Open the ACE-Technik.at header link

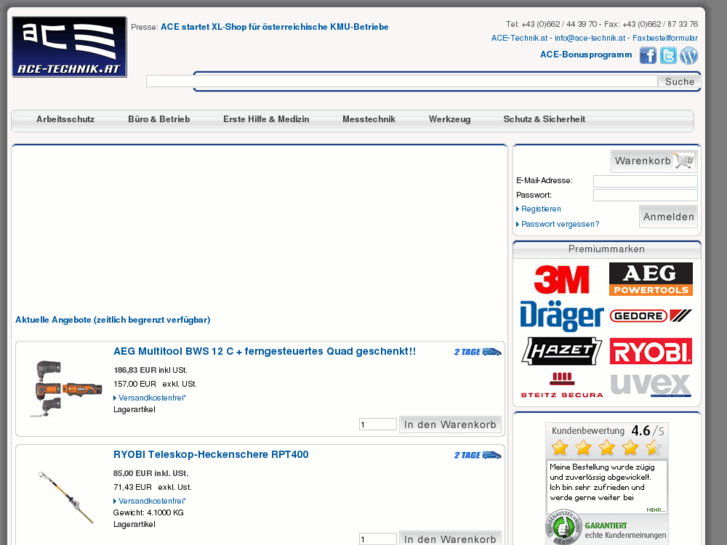(519, 38)
